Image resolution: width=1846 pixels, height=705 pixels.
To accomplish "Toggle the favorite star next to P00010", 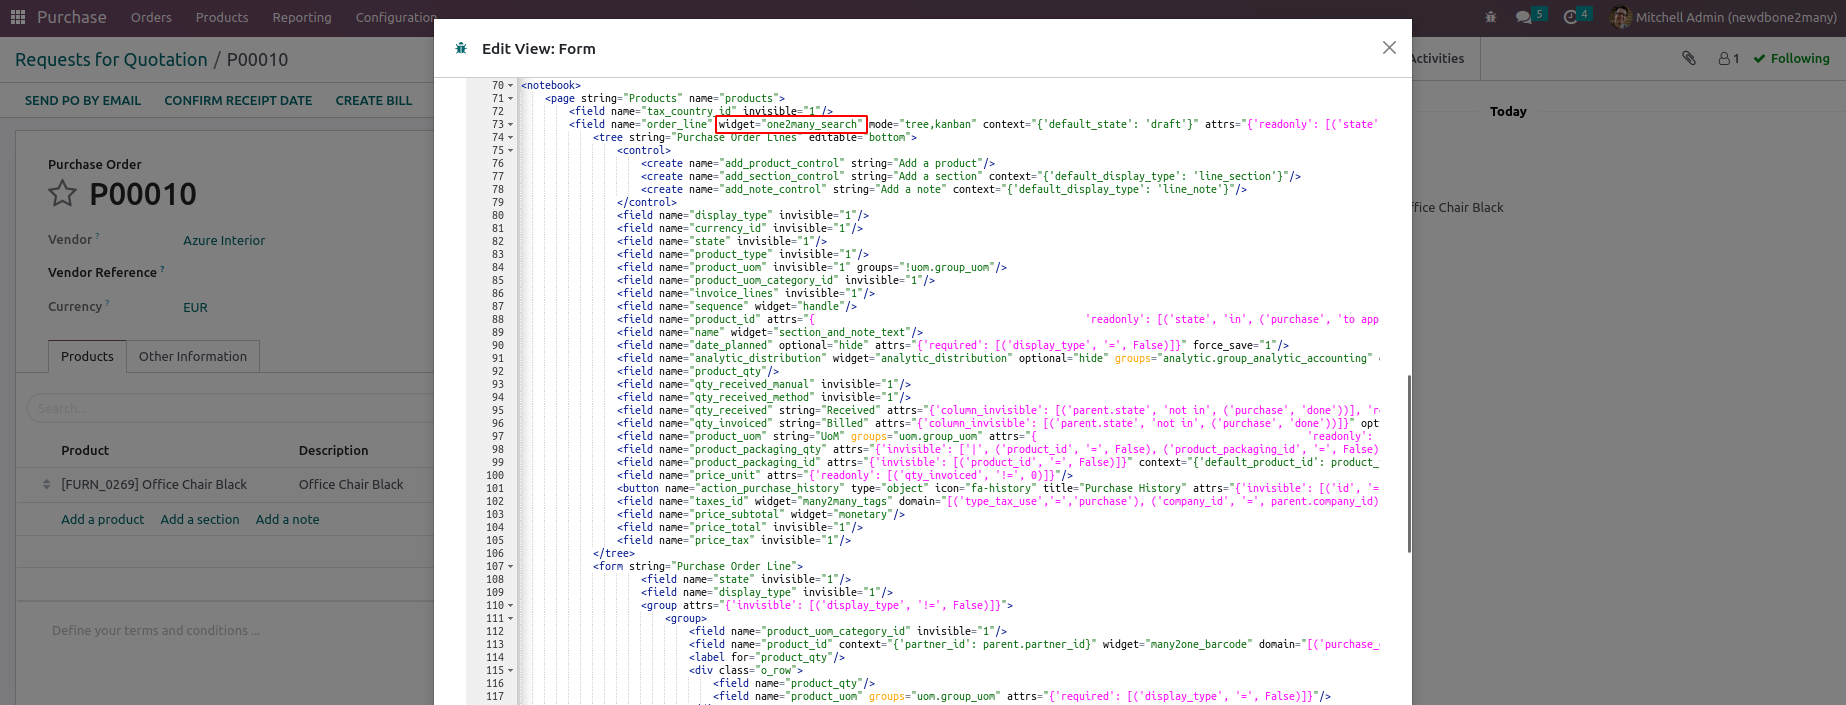I will [63, 193].
